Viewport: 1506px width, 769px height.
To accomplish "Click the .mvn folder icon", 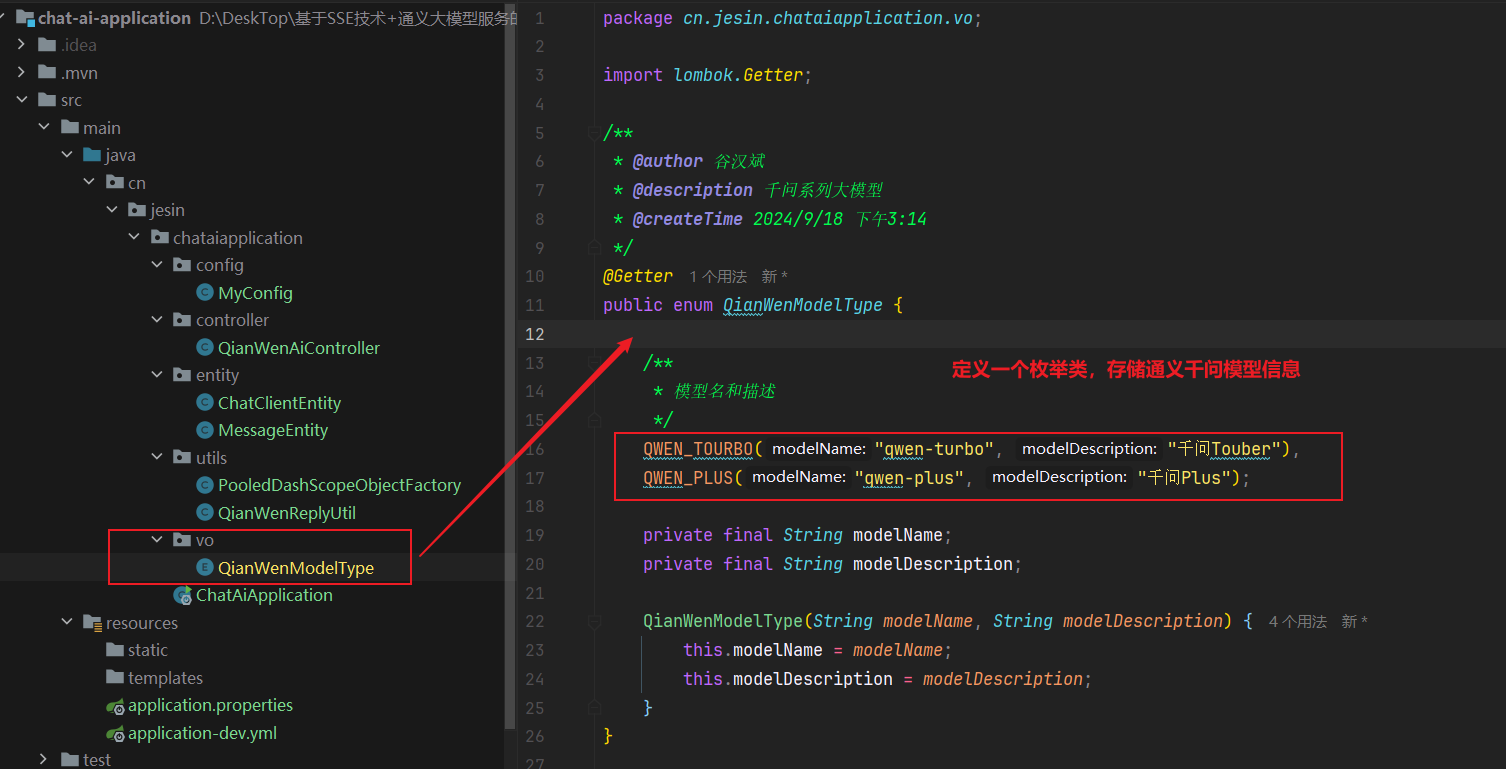I will coord(47,73).
